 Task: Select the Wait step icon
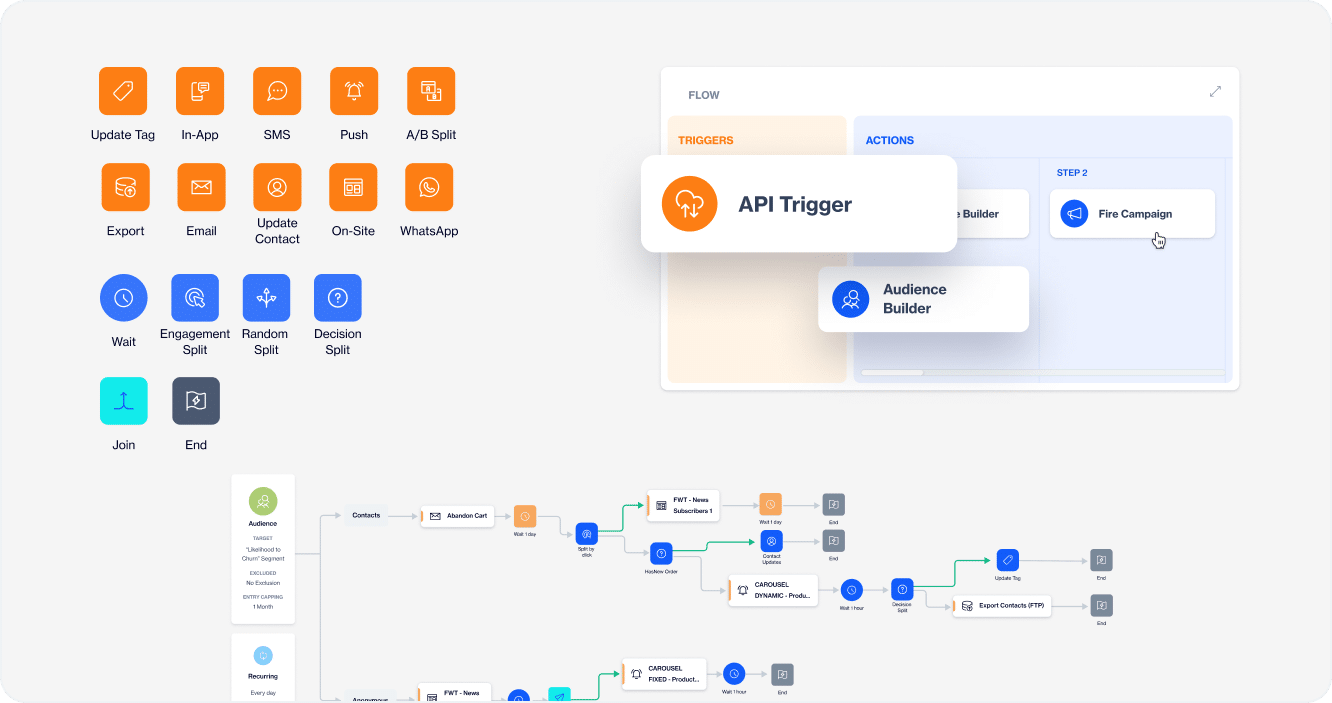click(123, 297)
